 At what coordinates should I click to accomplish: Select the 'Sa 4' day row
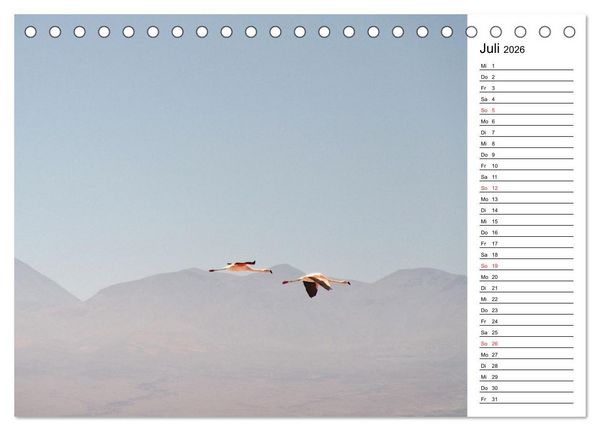(x=527, y=99)
